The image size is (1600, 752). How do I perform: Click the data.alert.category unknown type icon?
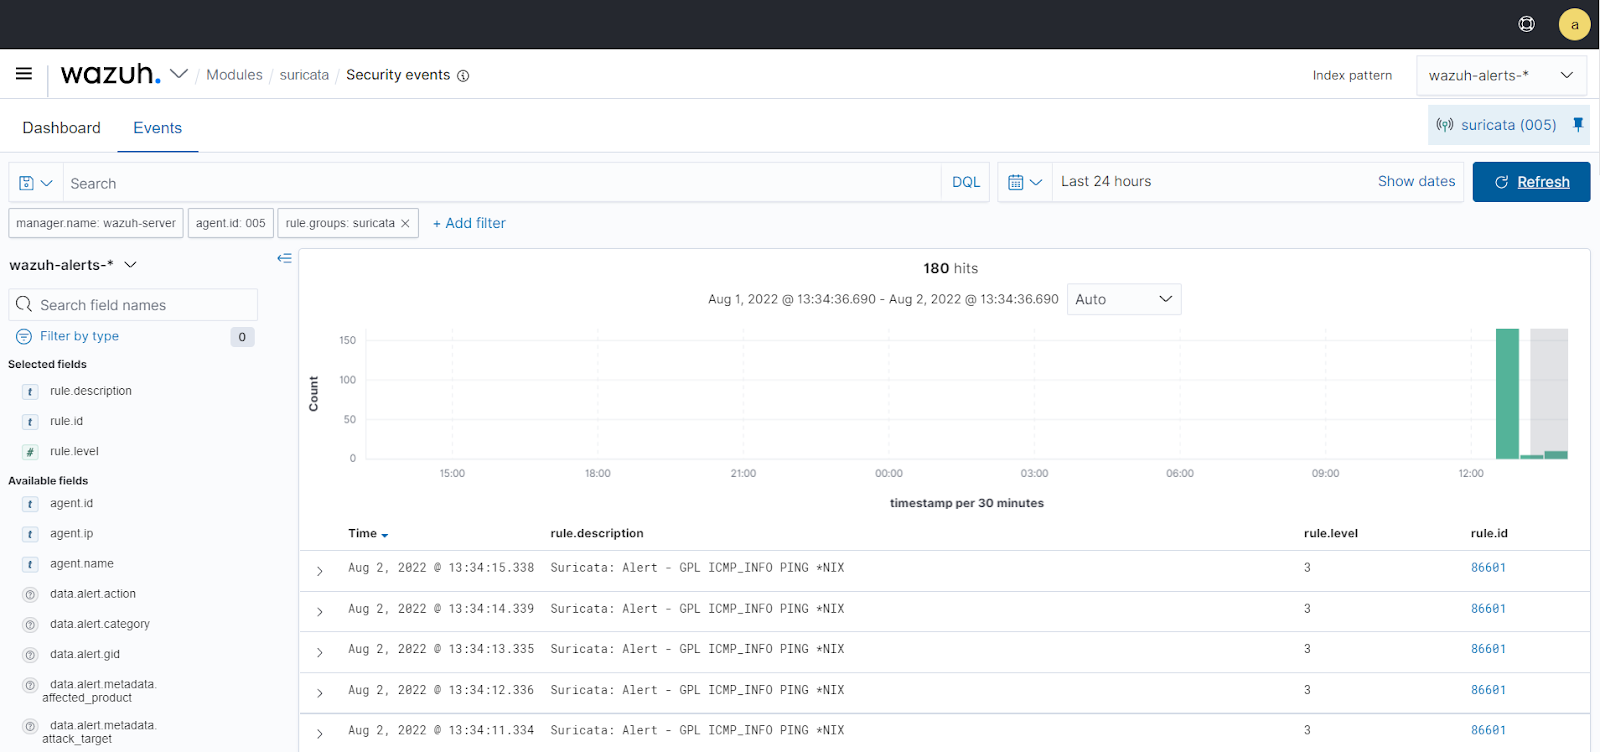click(30, 624)
